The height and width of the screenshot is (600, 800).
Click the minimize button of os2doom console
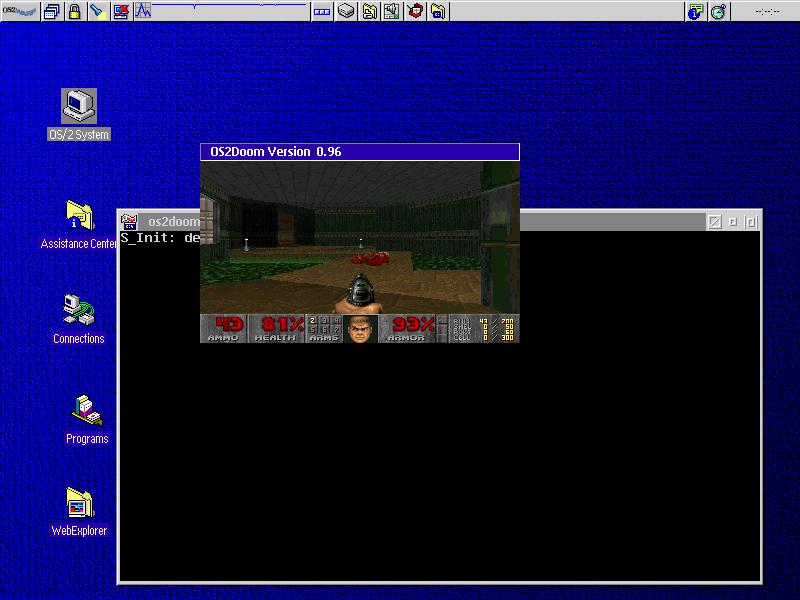[x=733, y=222]
